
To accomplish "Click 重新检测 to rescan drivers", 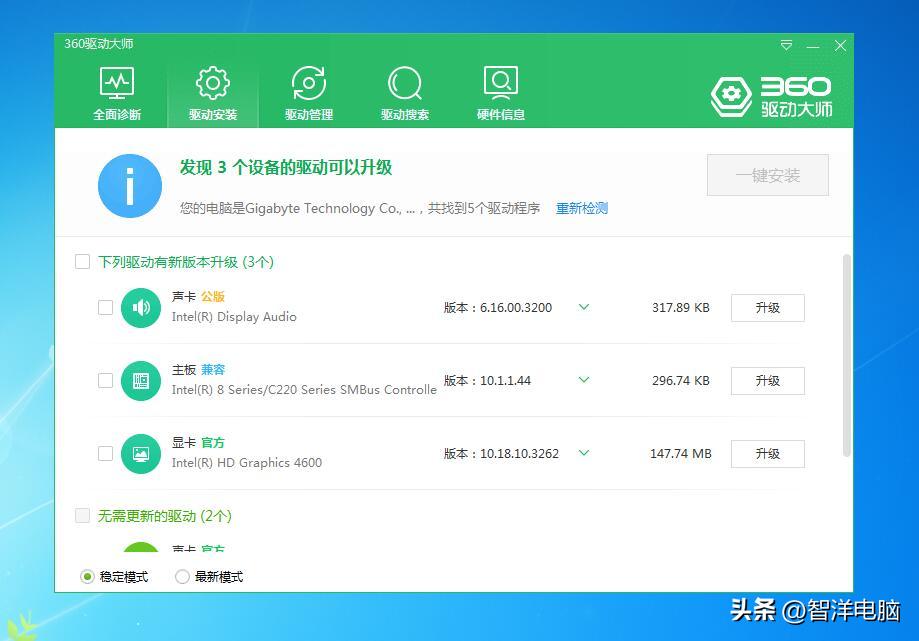I will (x=581, y=208).
